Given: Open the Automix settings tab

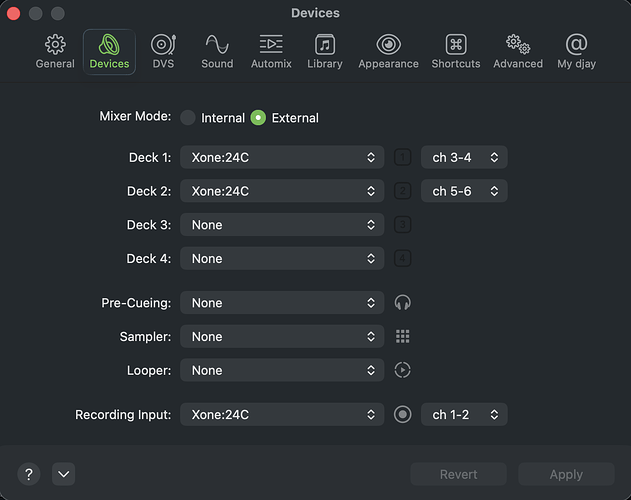Looking at the screenshot, I should pos(271,52).
